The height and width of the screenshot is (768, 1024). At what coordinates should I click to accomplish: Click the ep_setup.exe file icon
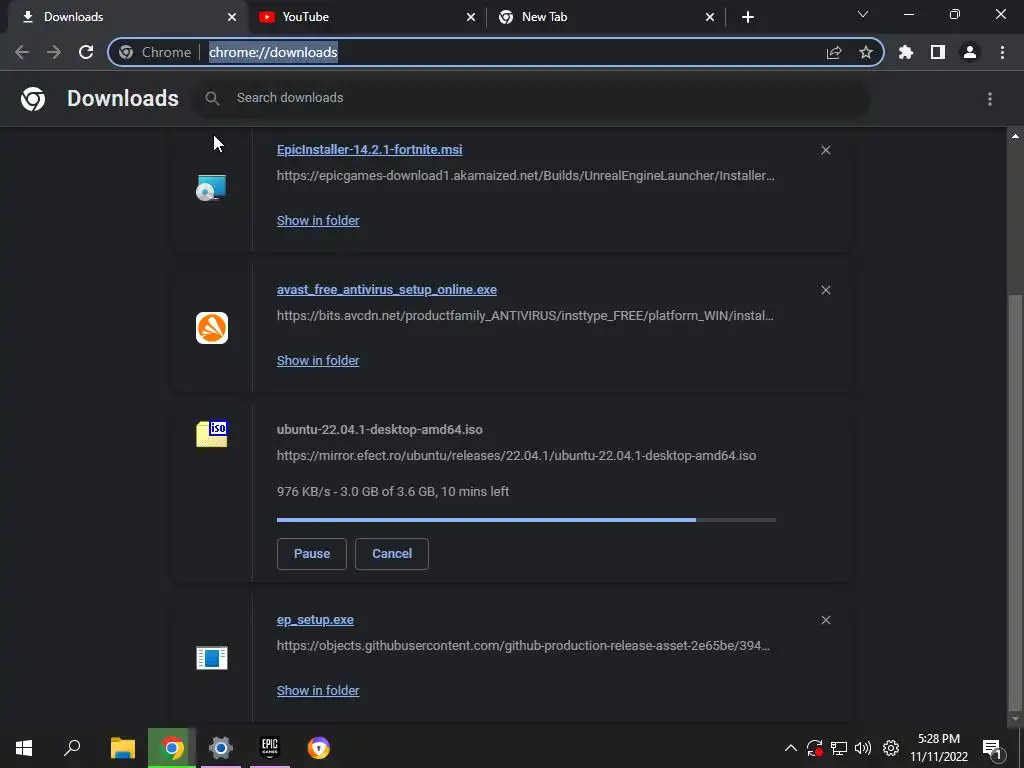(212, 658)
